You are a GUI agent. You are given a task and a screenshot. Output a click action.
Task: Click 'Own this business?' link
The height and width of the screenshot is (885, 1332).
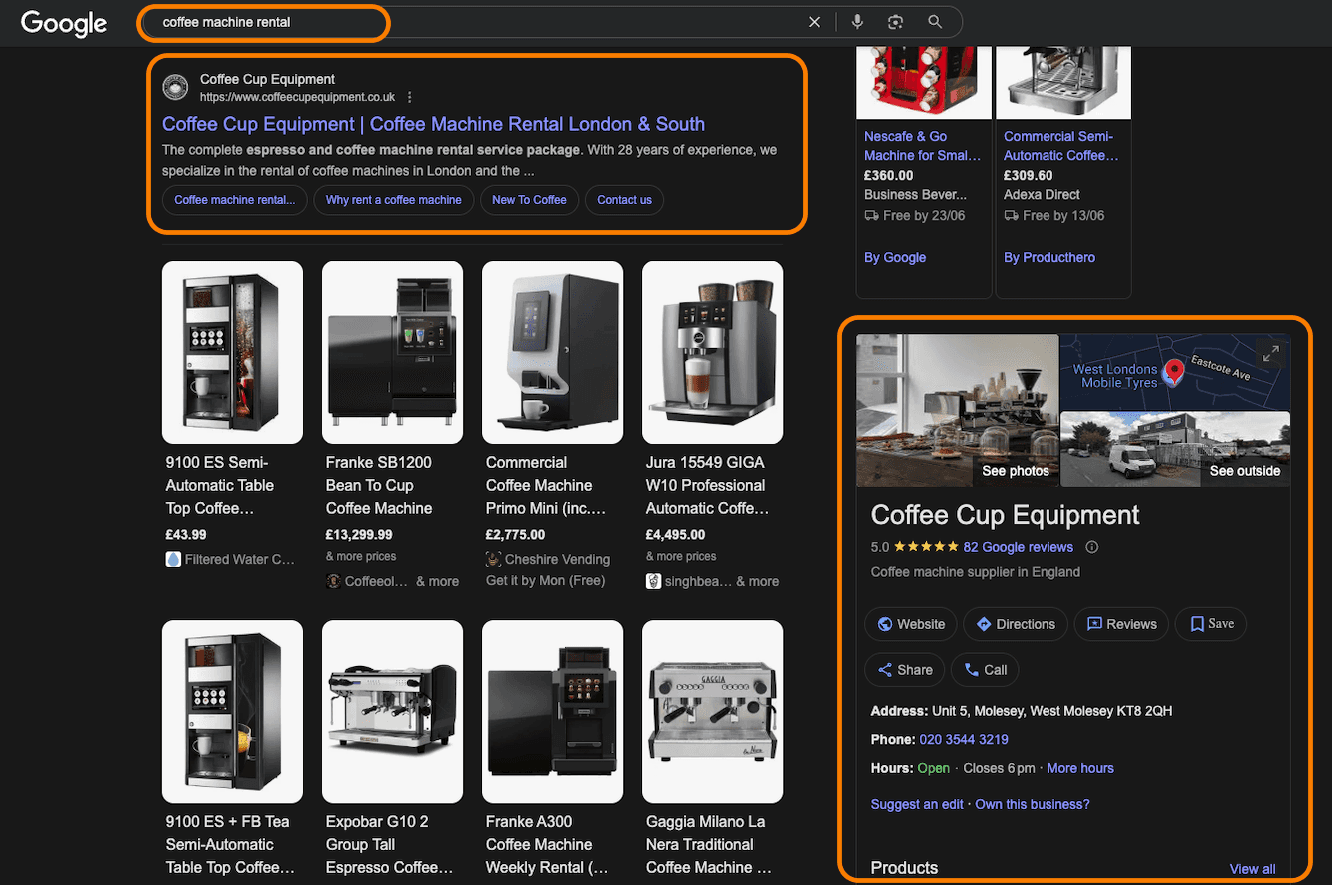[1032, 804]
